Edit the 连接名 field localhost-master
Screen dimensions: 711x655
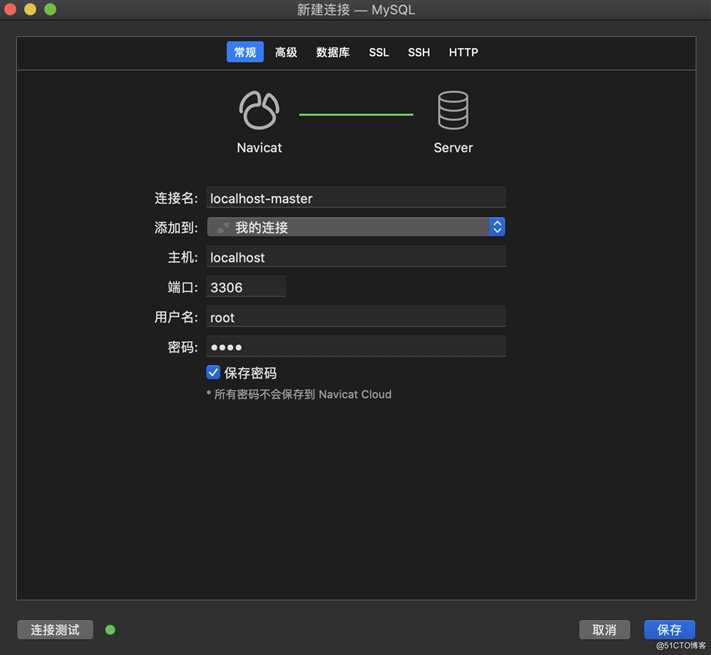356,198
